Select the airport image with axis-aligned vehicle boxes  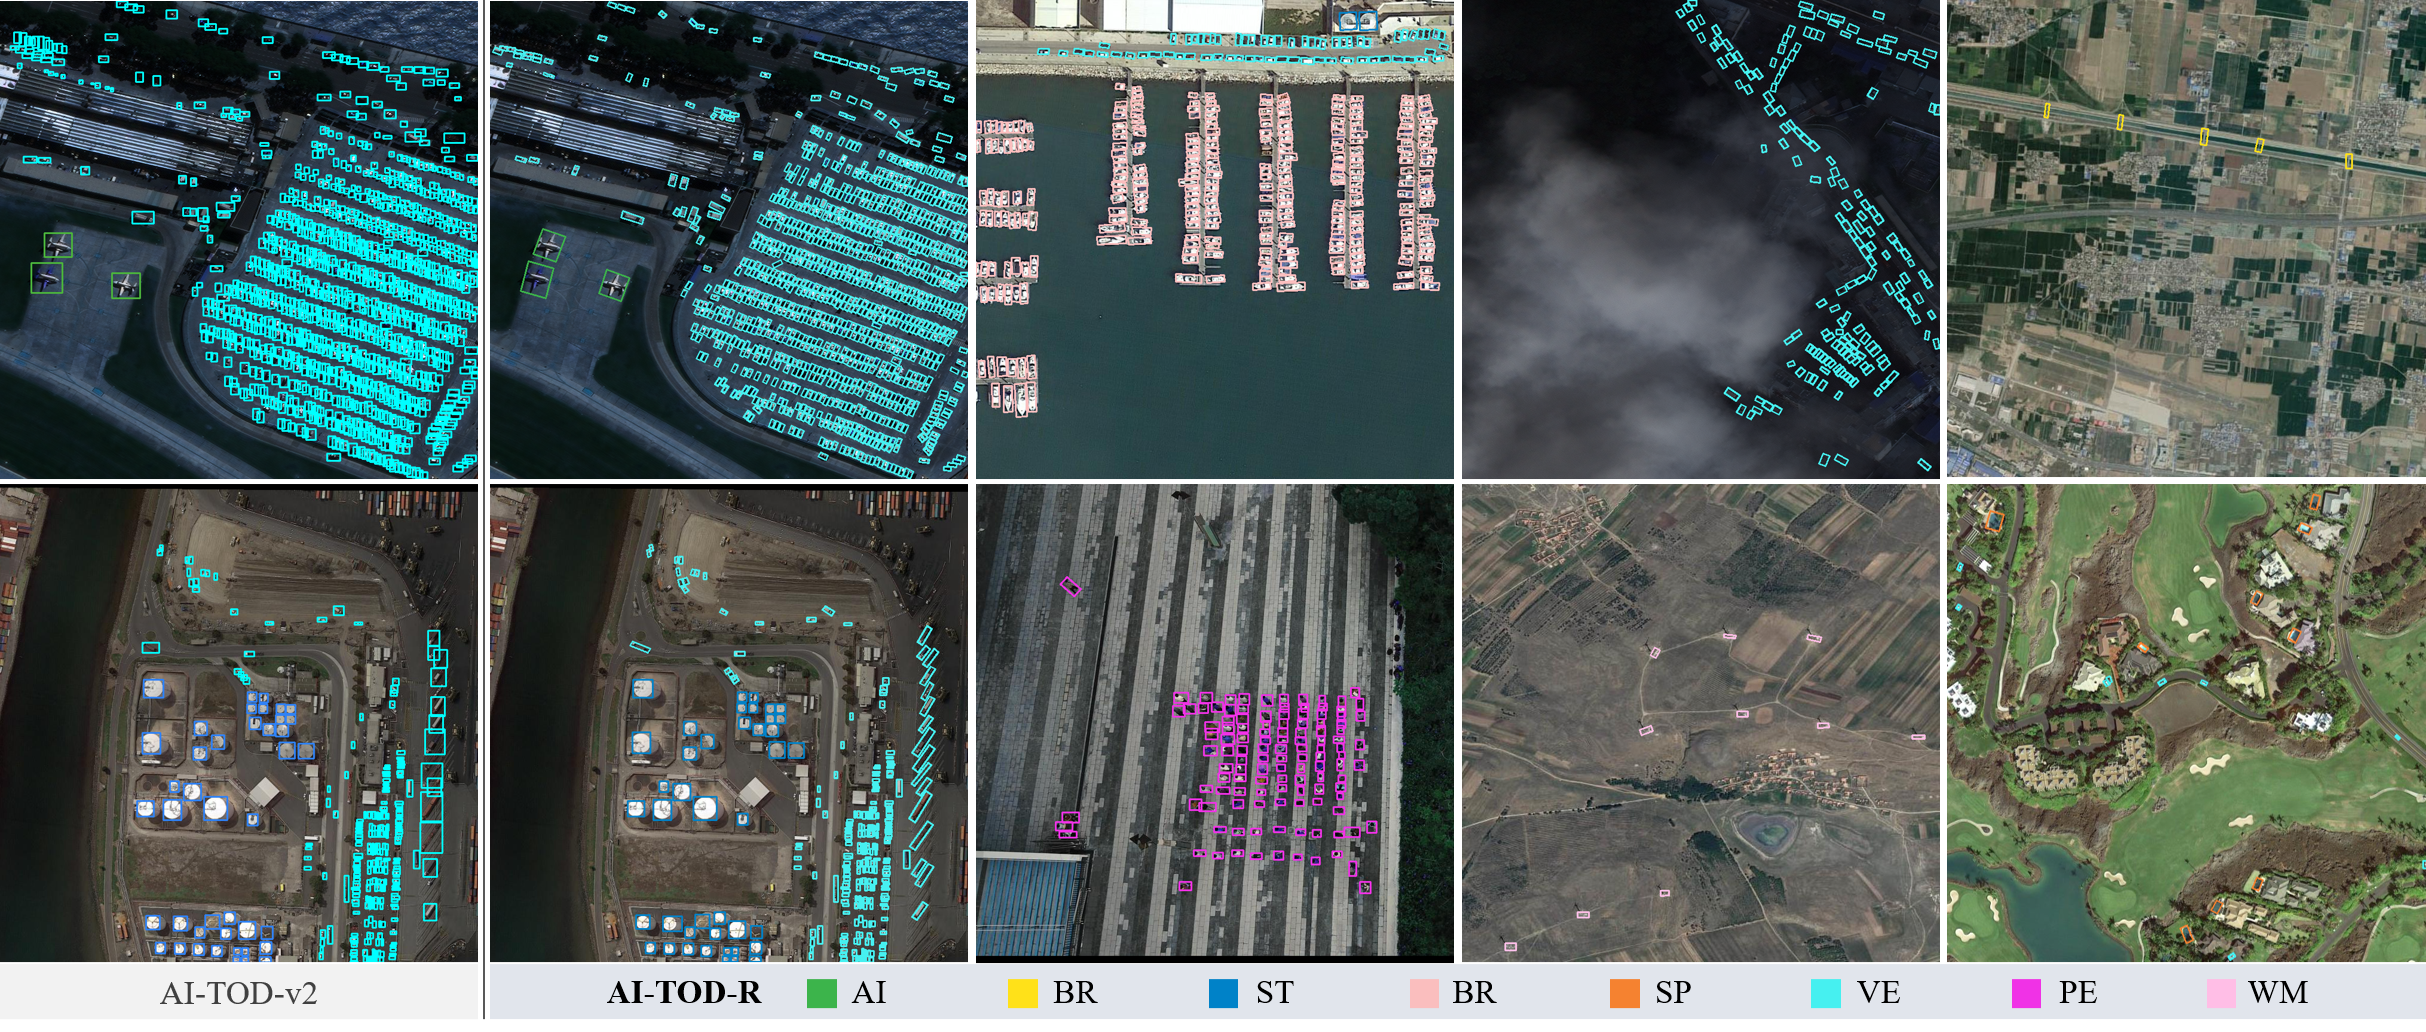click(x=239, y=239)
